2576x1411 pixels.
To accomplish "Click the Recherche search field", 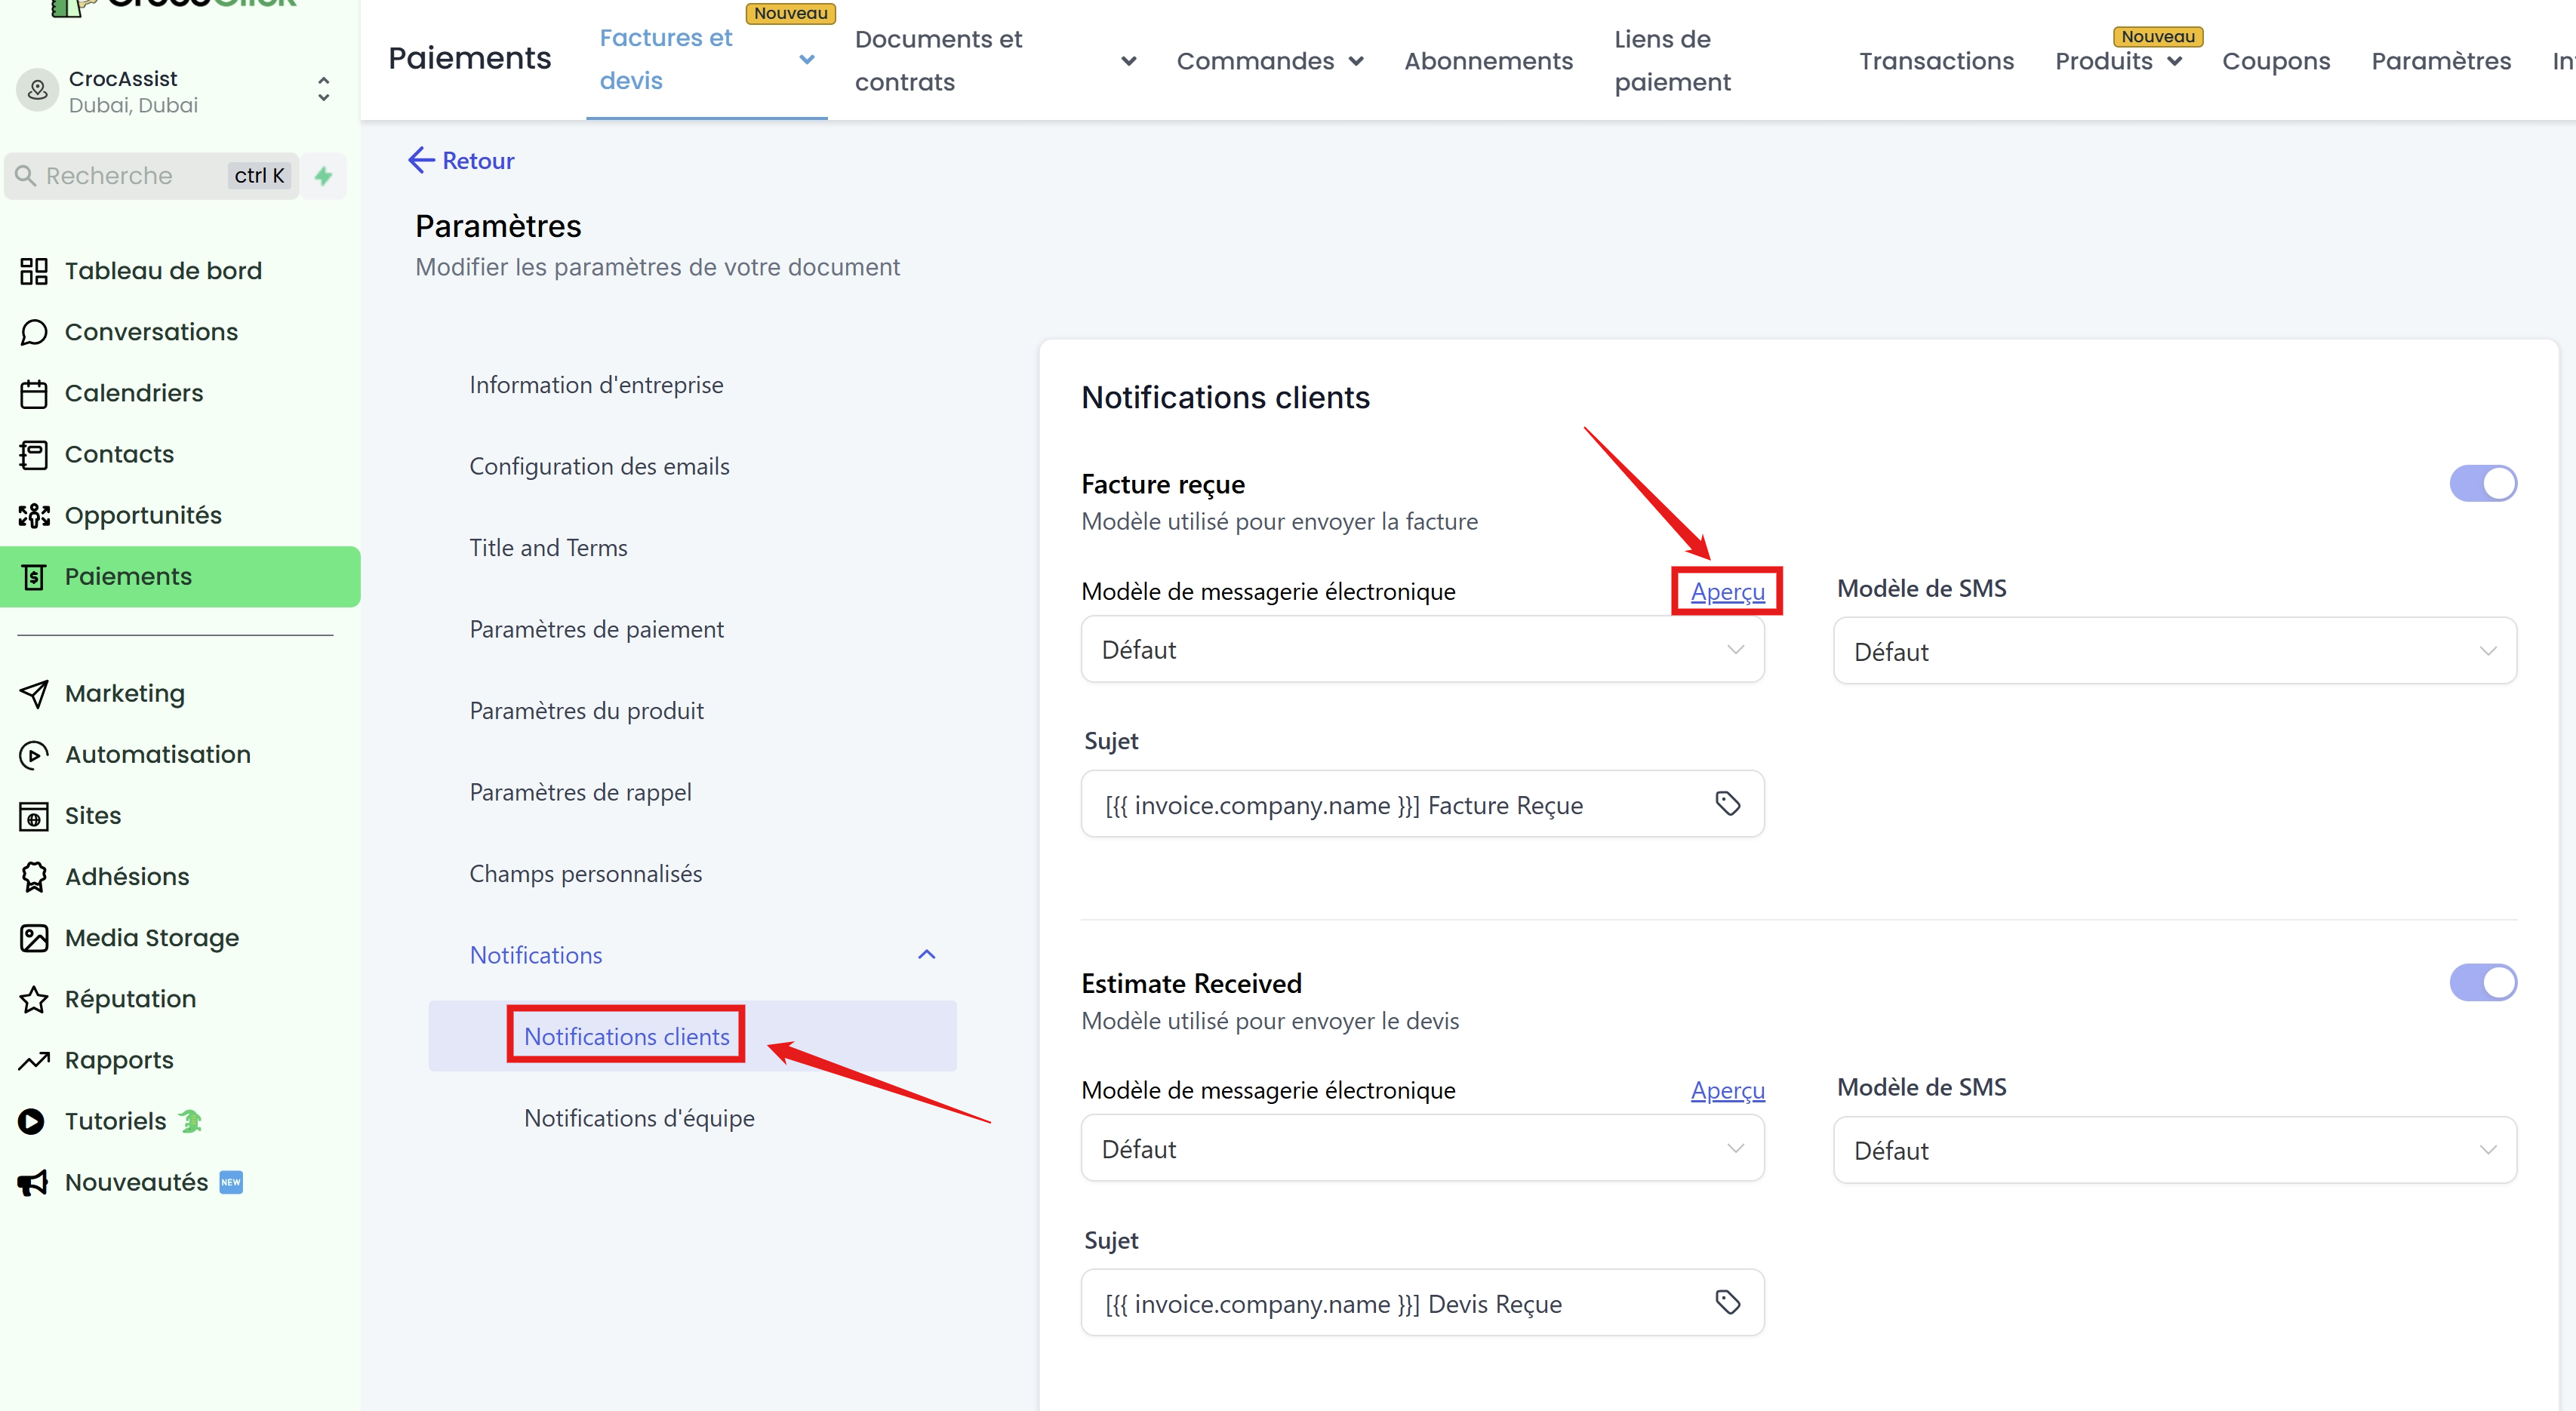I will (x=152, y=176).
